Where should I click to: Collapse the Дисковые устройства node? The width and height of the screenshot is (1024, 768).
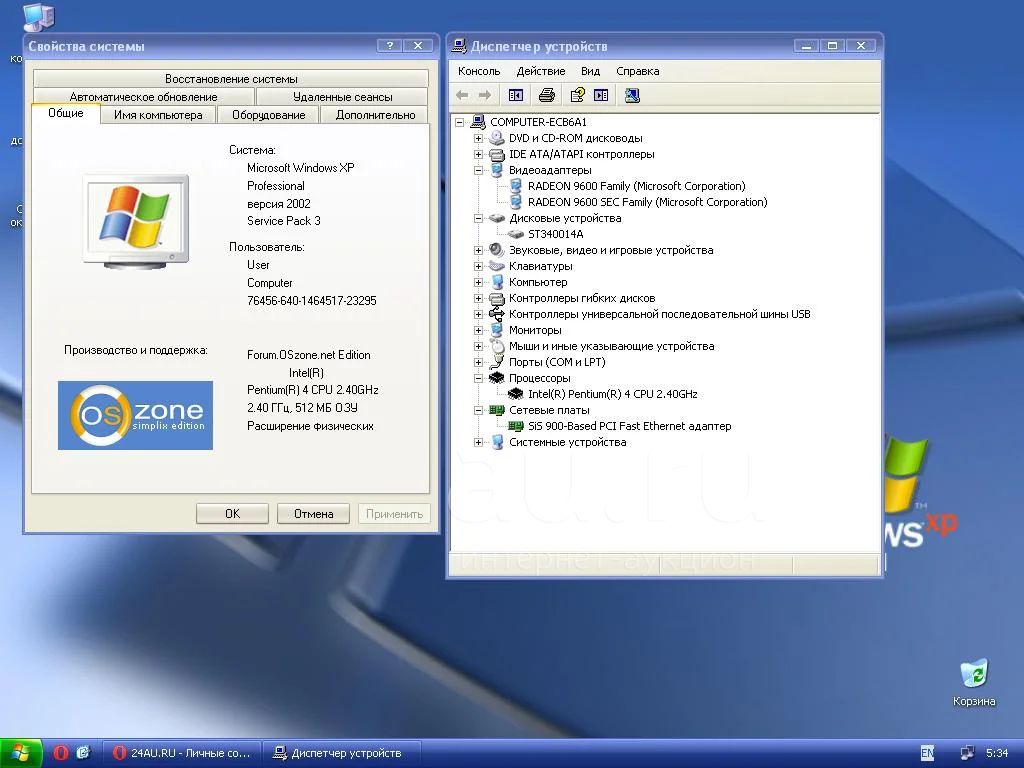click(479, 219)
